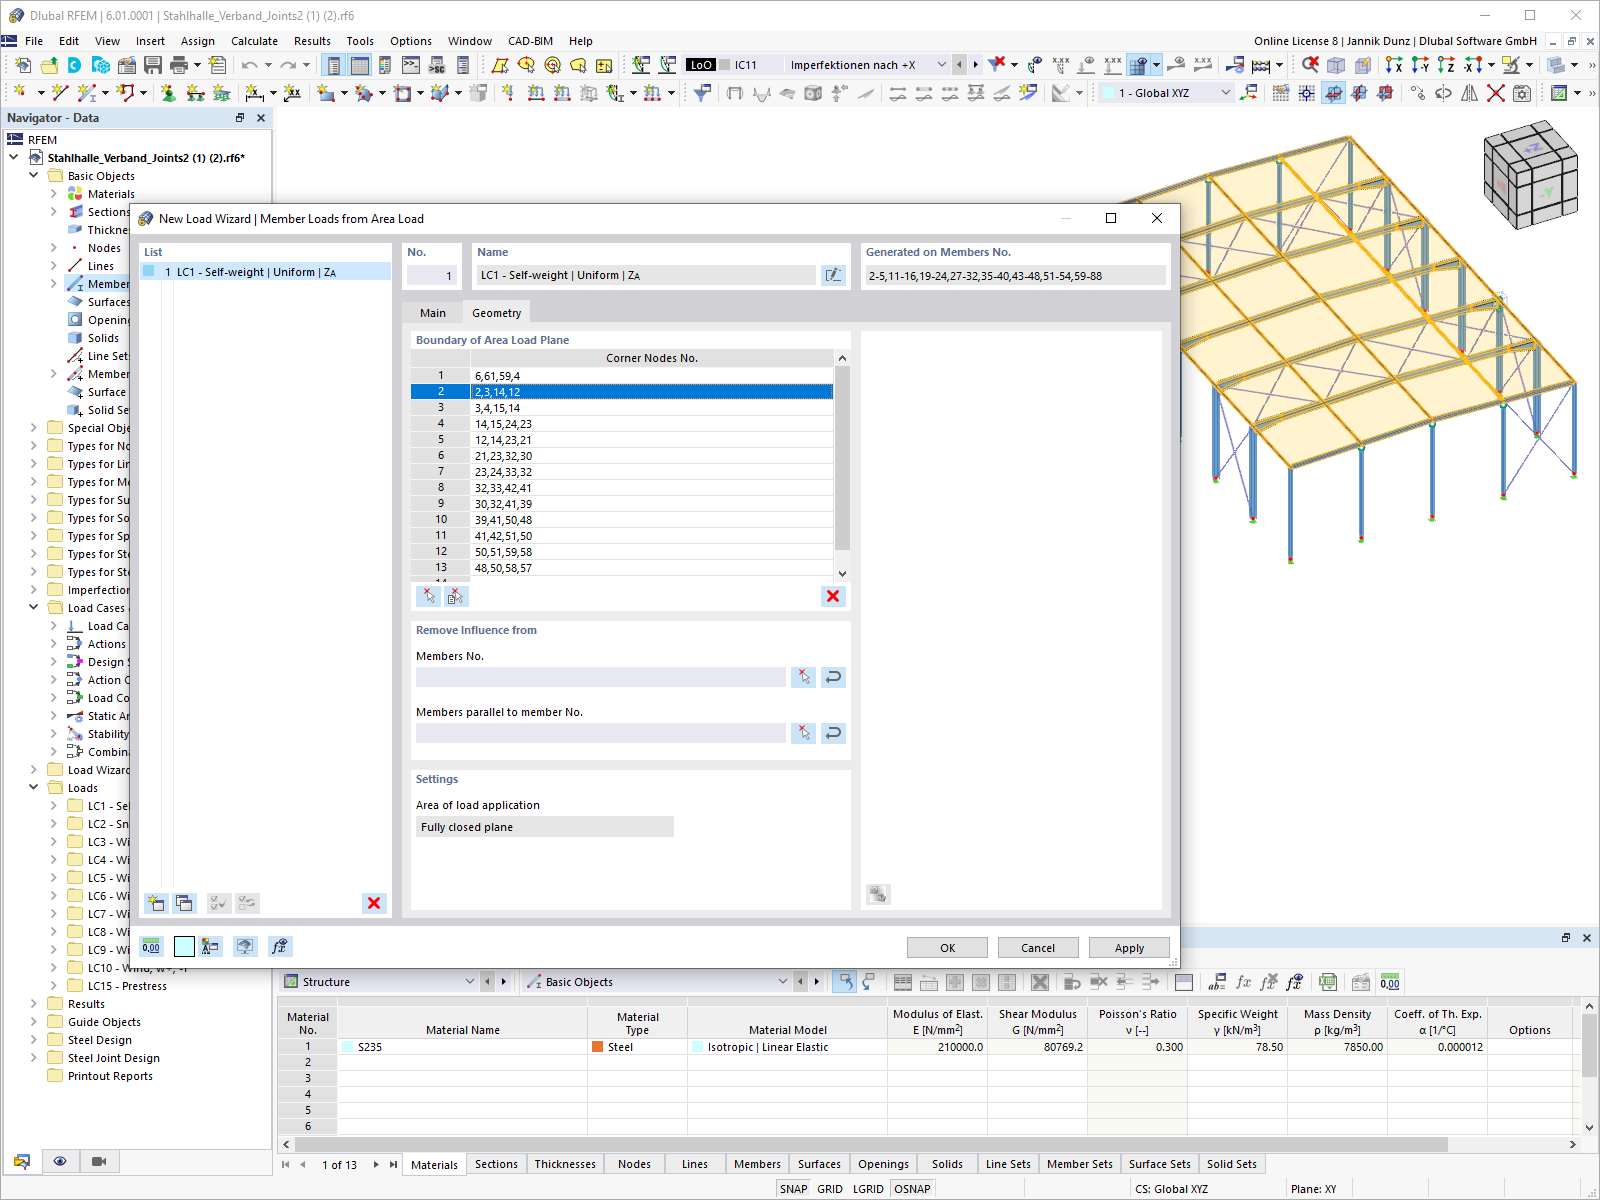Click pick icon next to Members No. field

coord(803,677)
